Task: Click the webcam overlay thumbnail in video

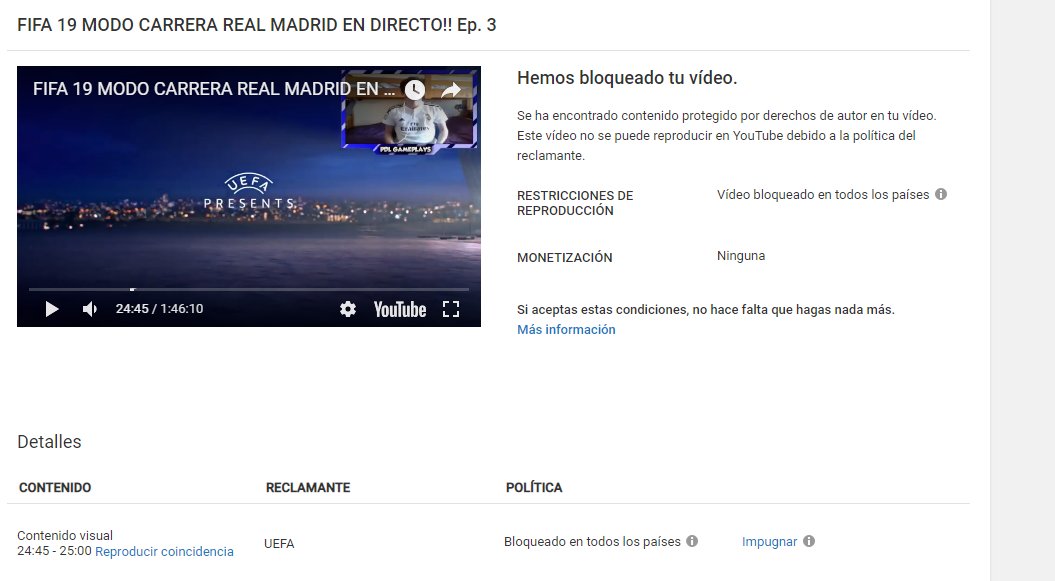Action: pos(409,111)
